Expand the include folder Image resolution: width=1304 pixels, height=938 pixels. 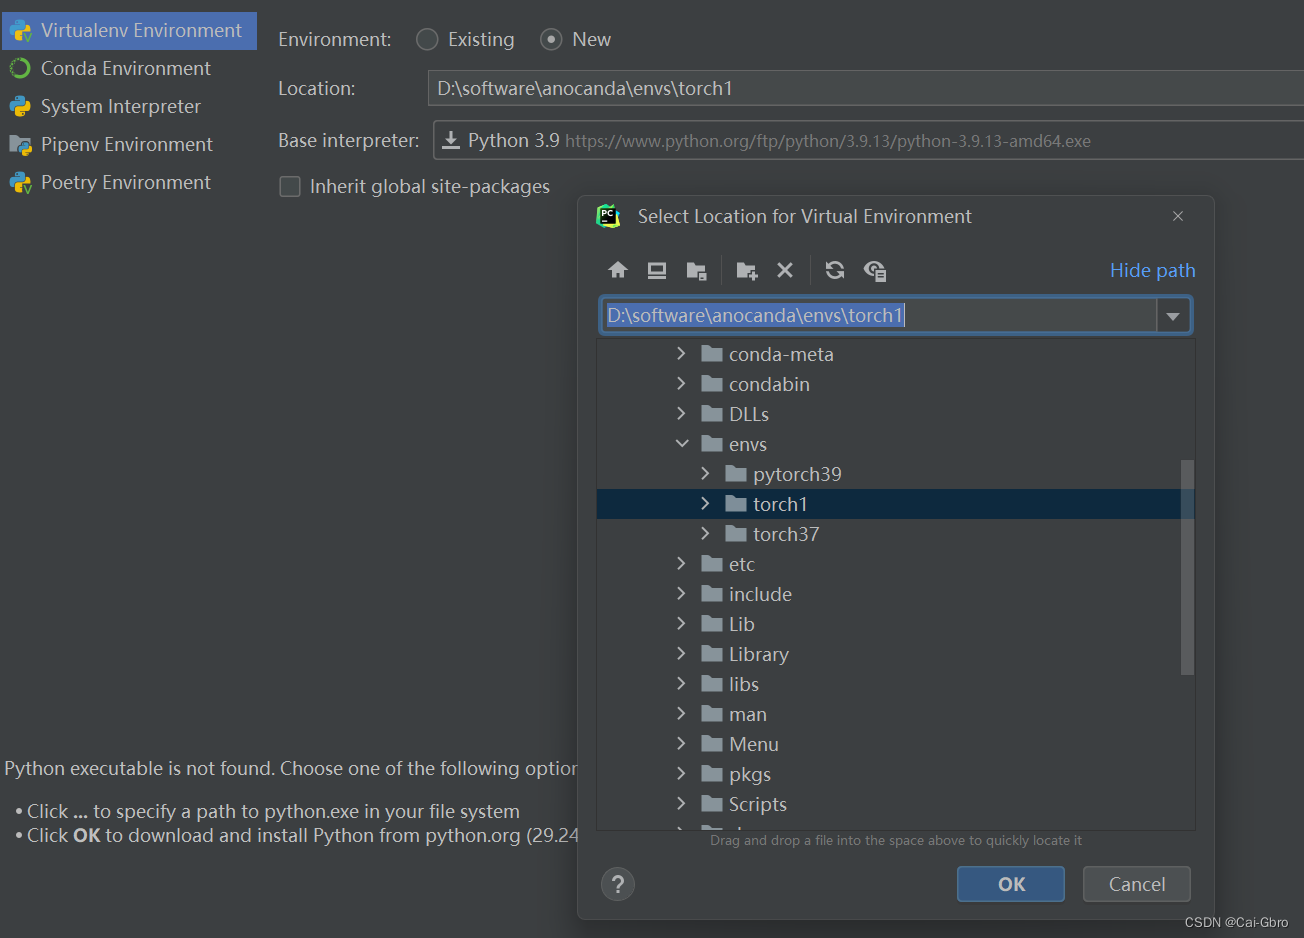[x=681, y=594]
